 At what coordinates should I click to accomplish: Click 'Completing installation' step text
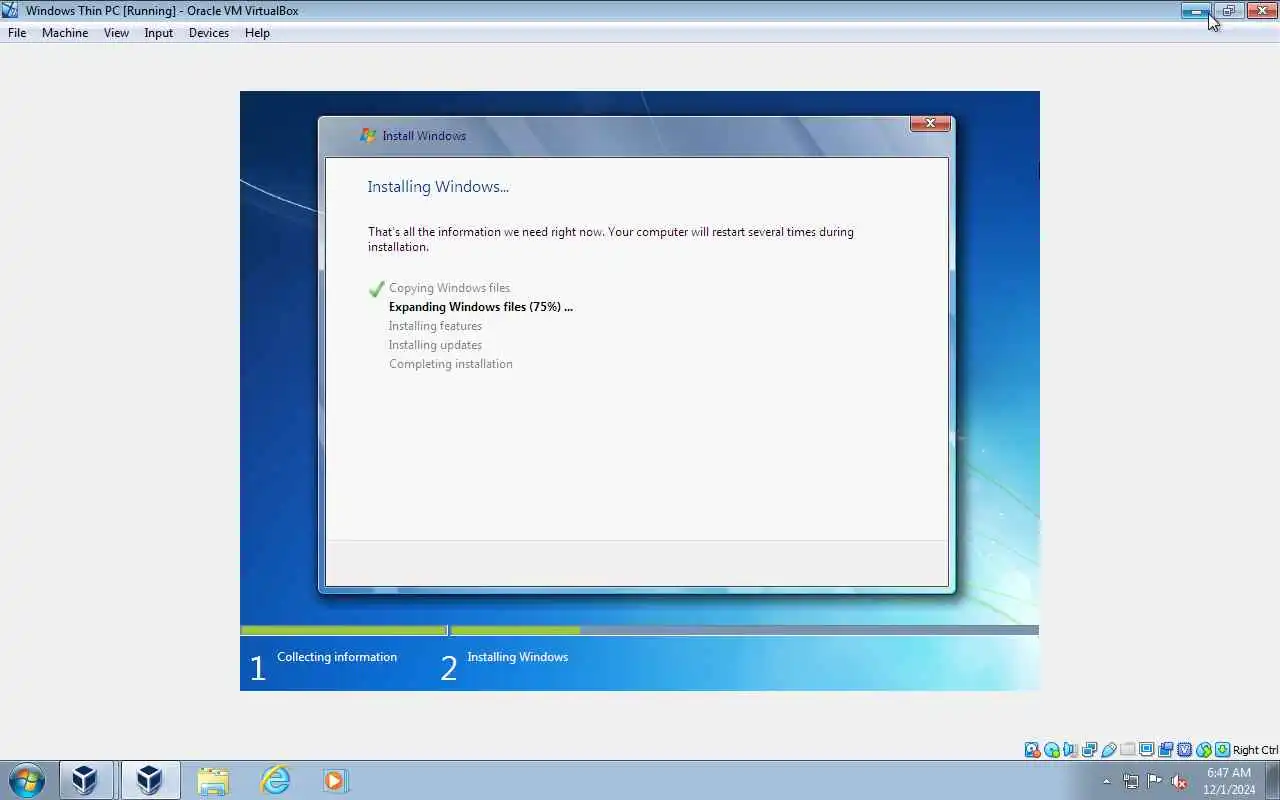pyautogui.click(x=451, y=364)
